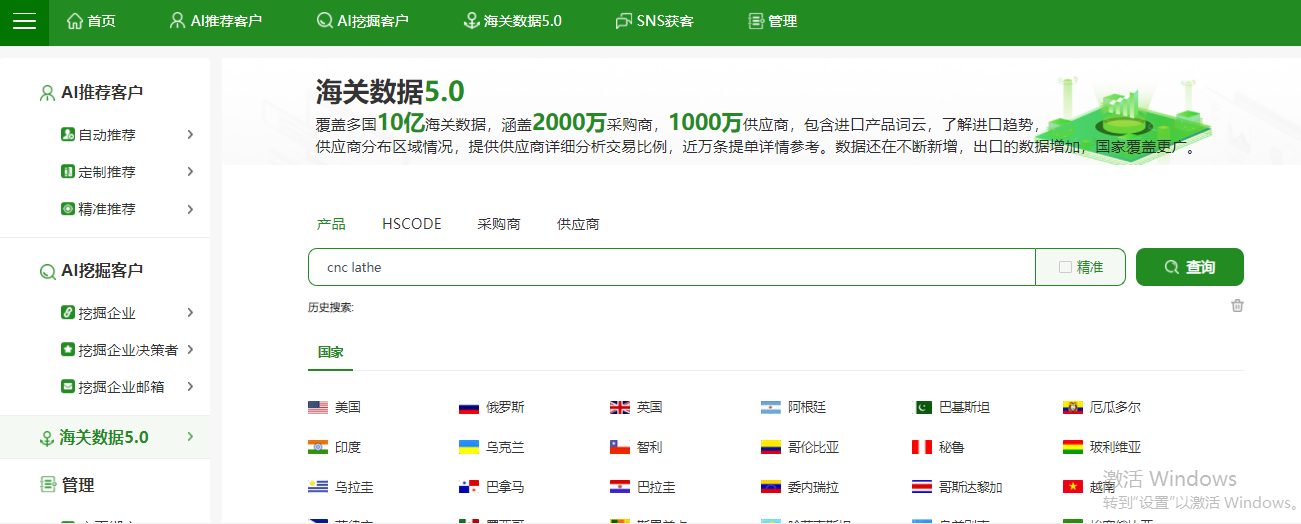1301x524 pixels.
Task: Switch to the HSCODE tab
Action: click(x=411, y=224)
